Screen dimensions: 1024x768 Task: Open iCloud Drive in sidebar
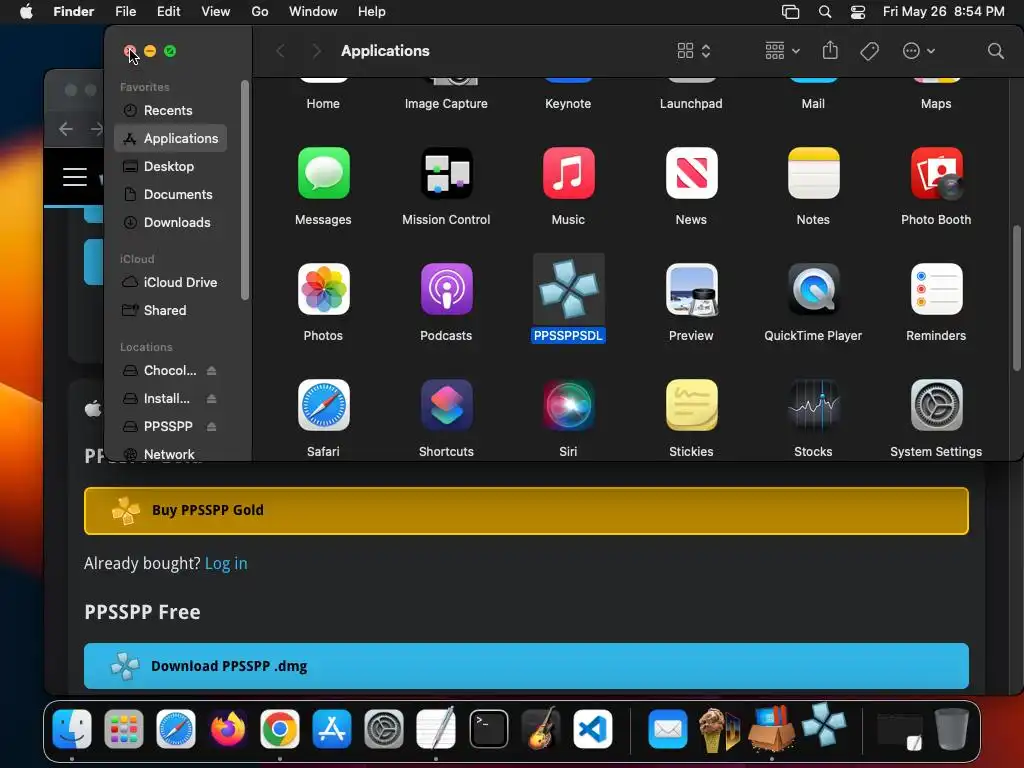coord(170,282)
